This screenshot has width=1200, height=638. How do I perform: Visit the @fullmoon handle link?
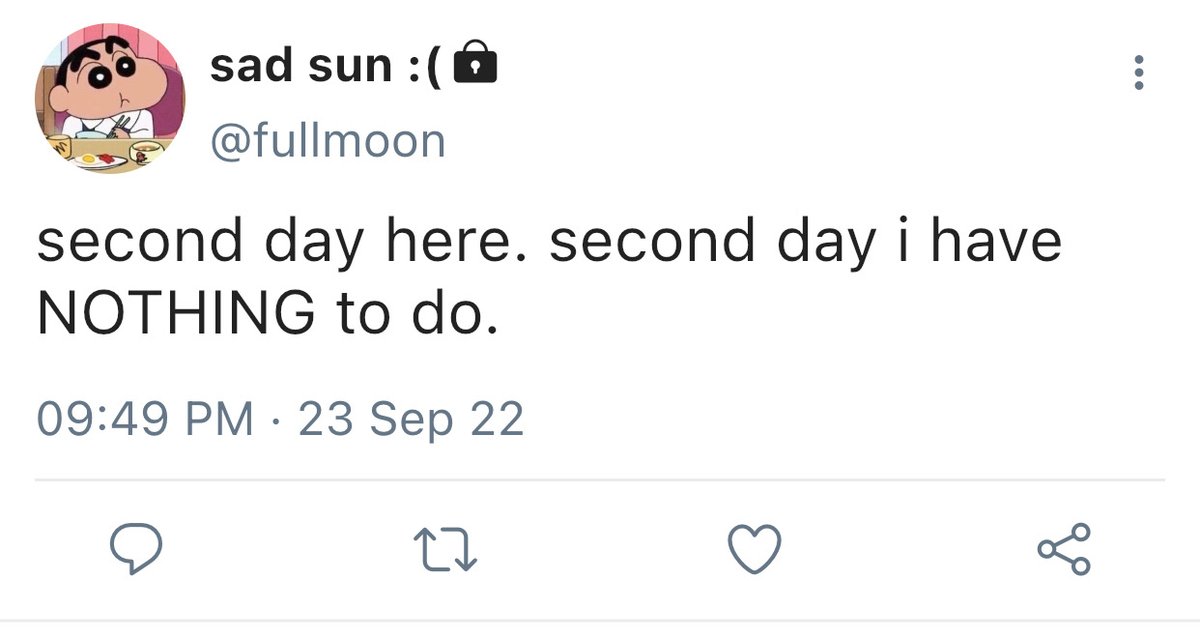coord(328,141)
